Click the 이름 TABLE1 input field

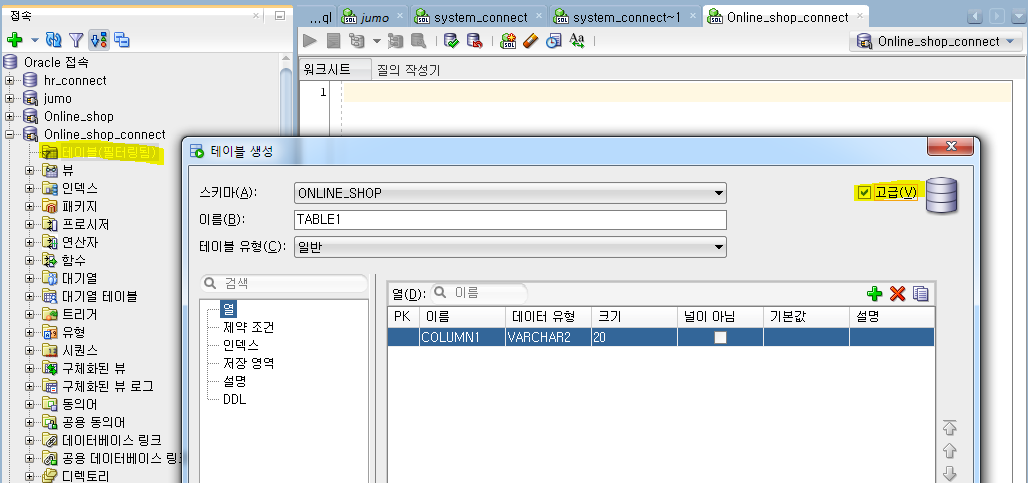510,220
